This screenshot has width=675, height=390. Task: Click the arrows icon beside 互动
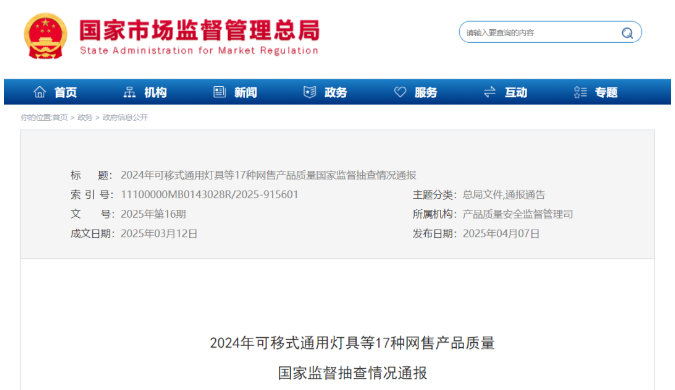(x=489, y=92)
